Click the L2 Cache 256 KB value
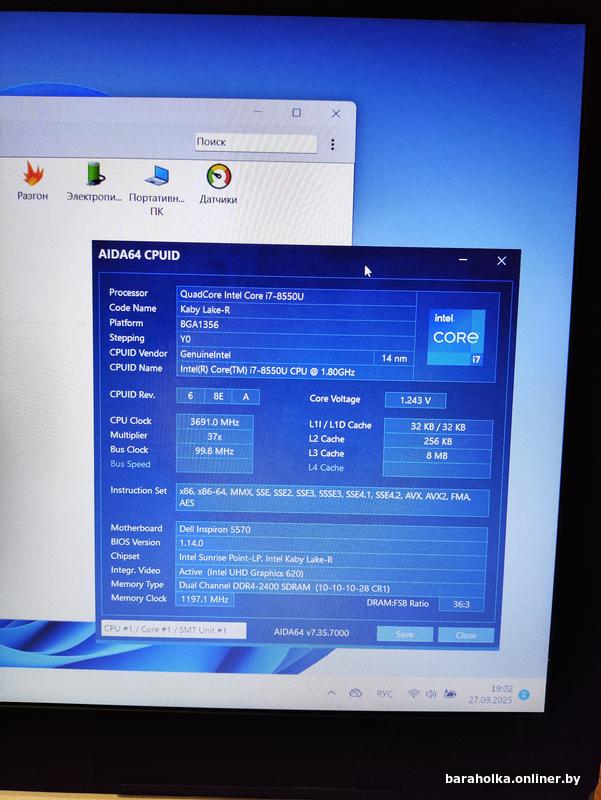 [438, 441]
